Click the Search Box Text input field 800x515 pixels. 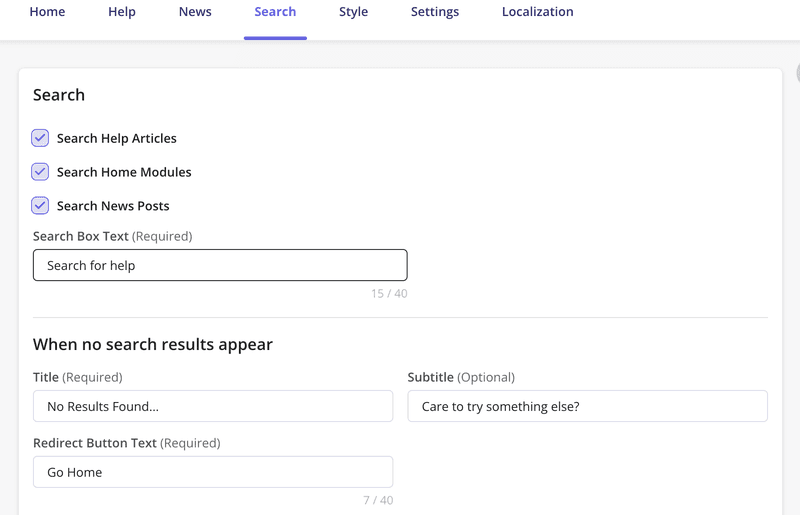click(x=220, y=265)
